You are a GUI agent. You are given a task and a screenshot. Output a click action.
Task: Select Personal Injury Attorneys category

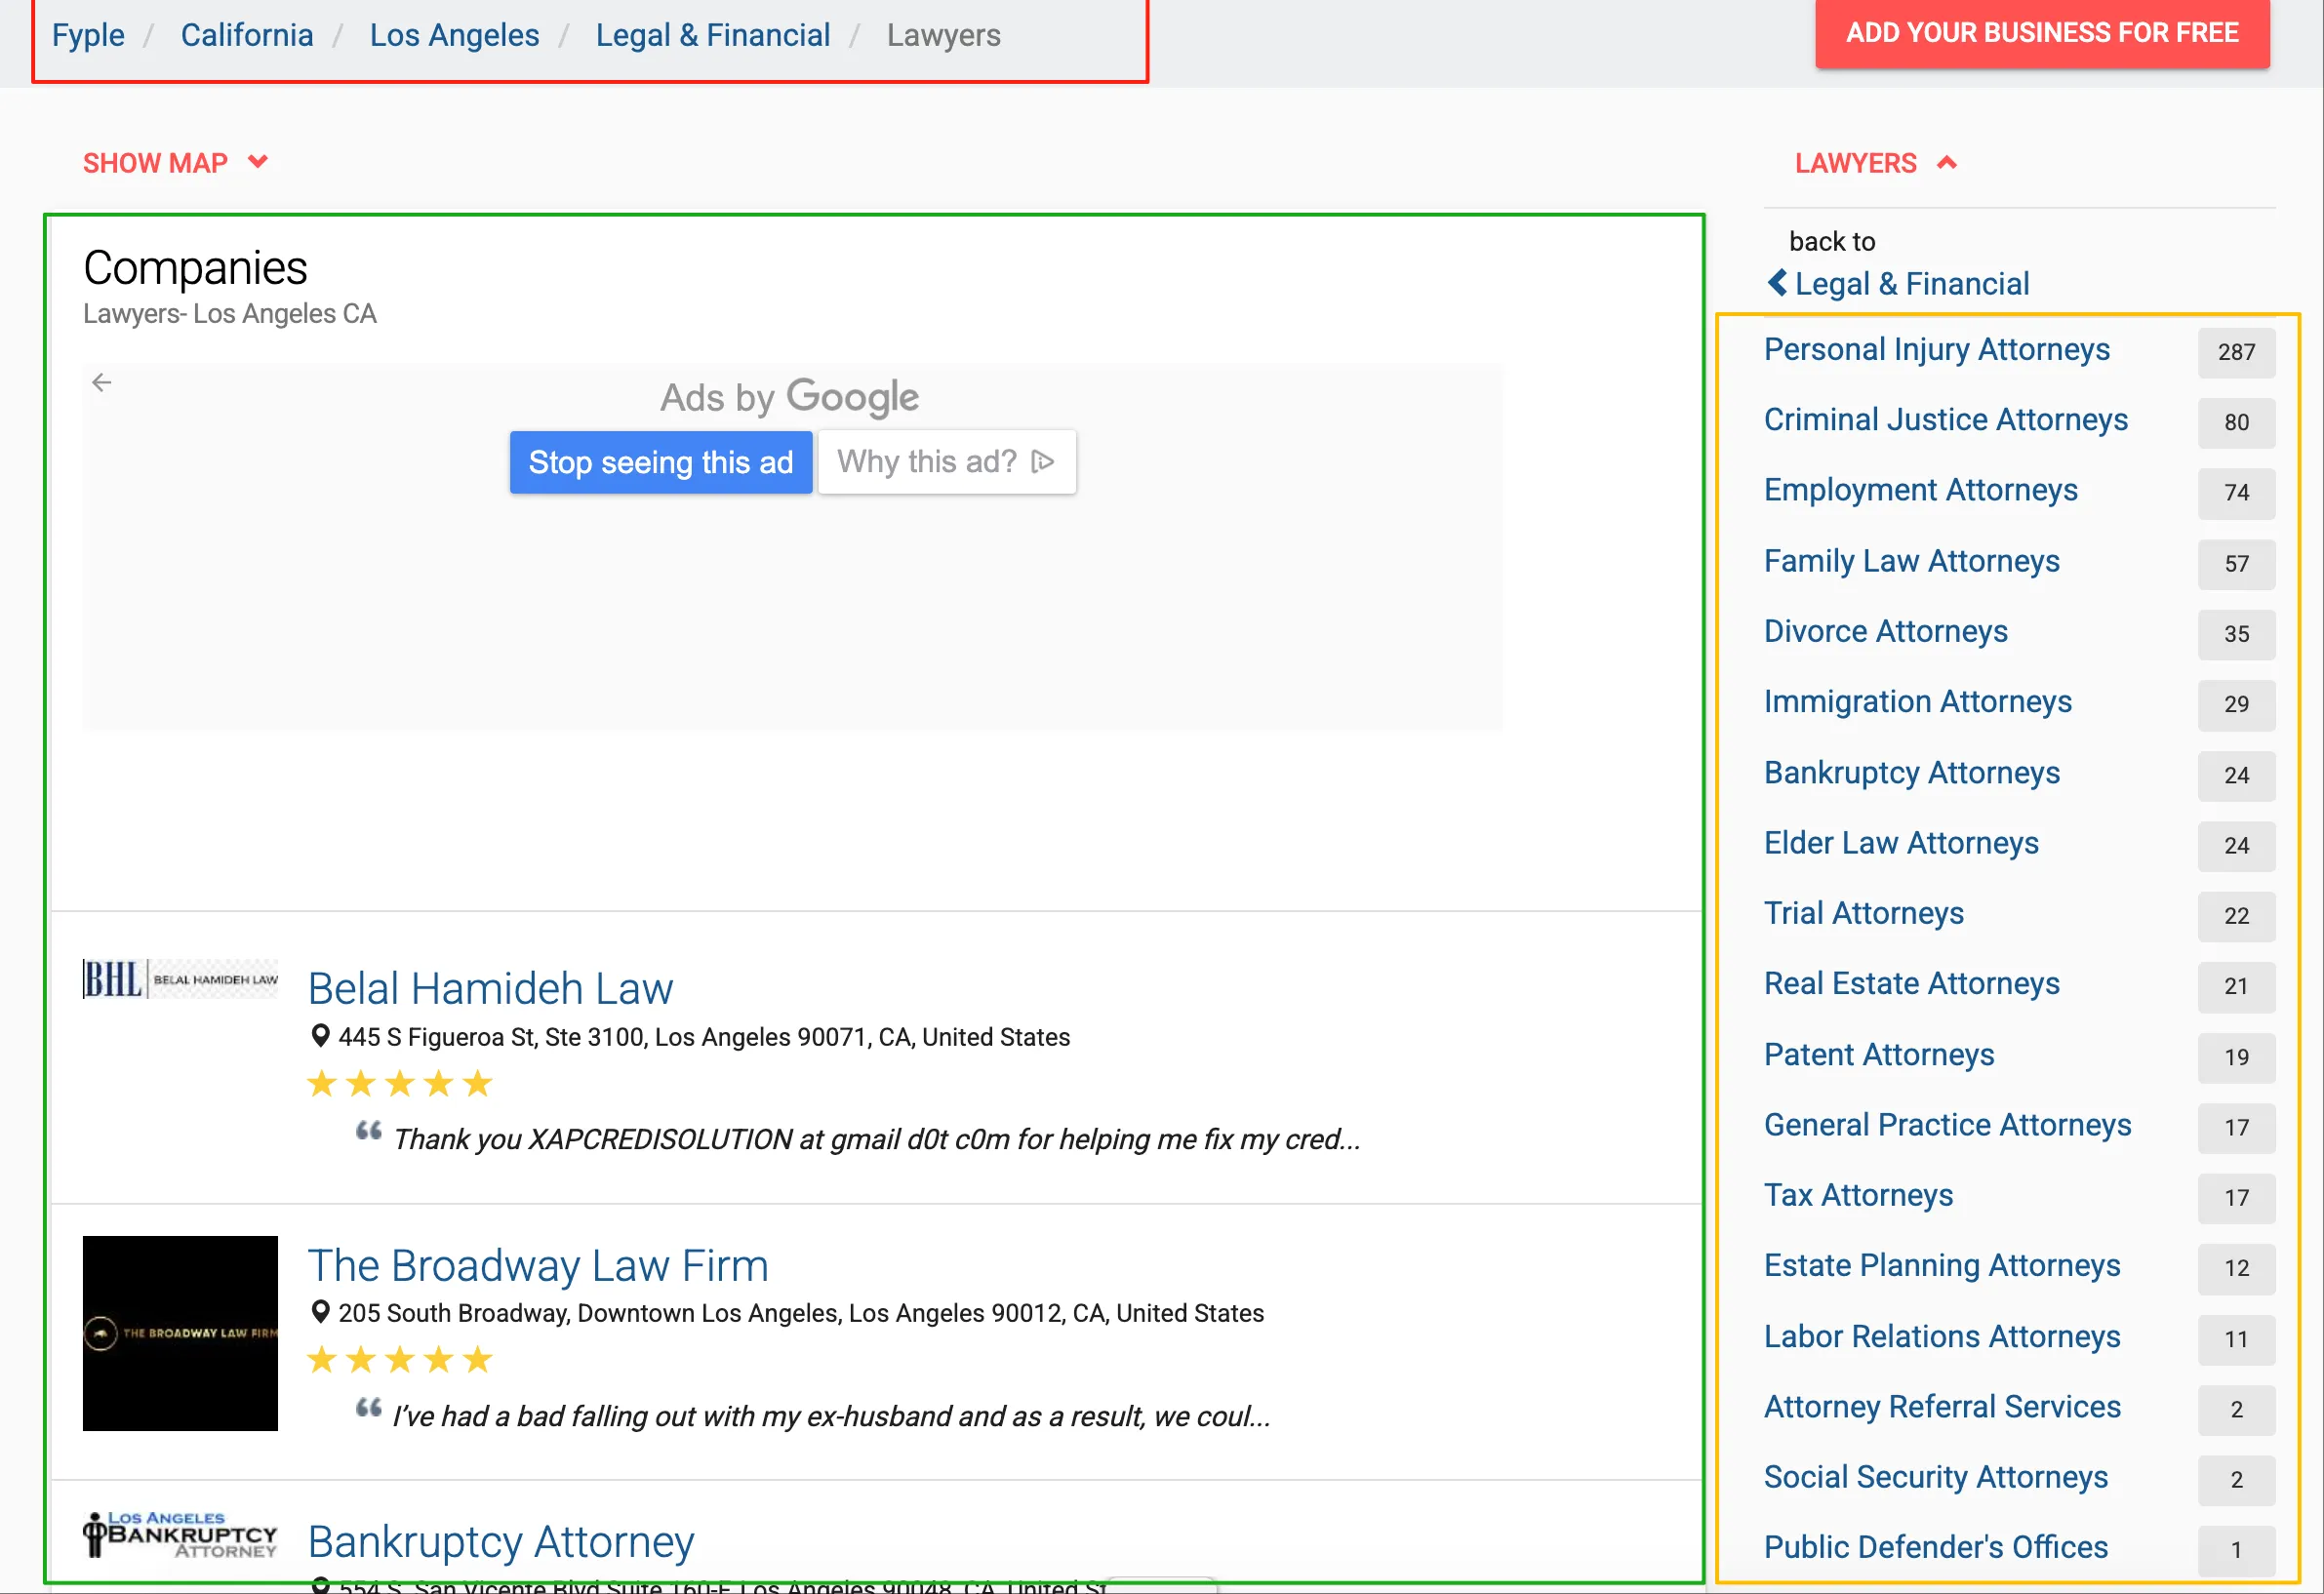coord(1936,349)
